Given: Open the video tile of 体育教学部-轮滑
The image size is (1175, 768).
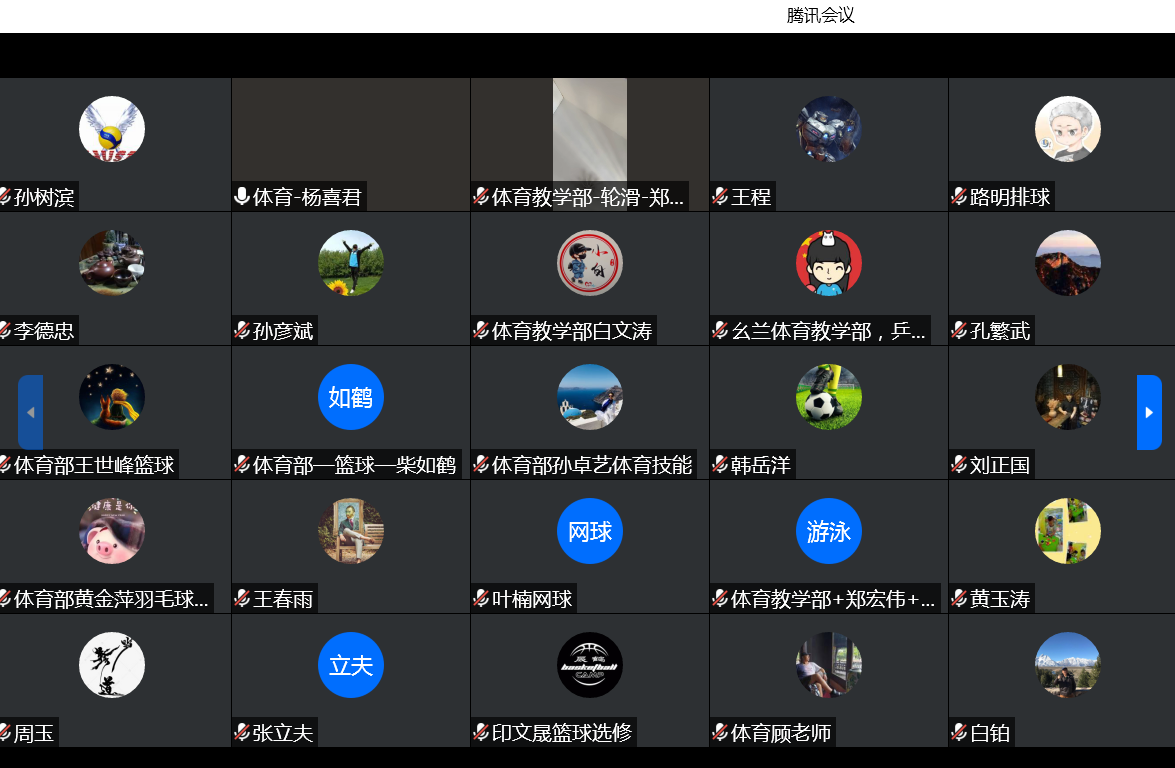Looking at the screenshot, I should [589, 132].
